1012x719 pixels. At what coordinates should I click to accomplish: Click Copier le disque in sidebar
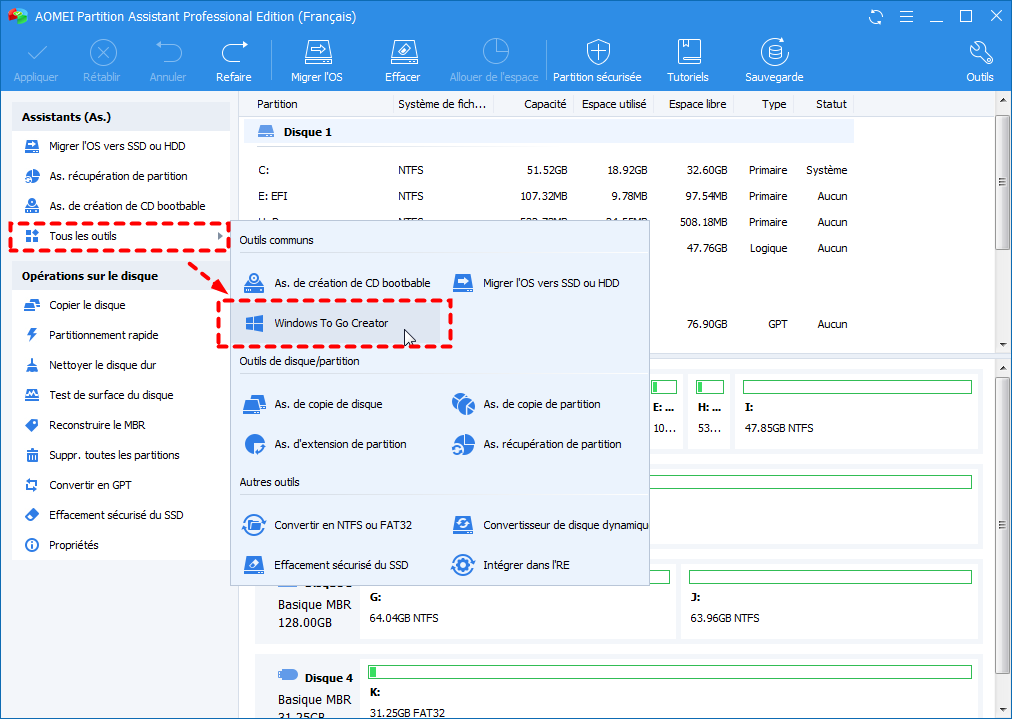point(87,305)
